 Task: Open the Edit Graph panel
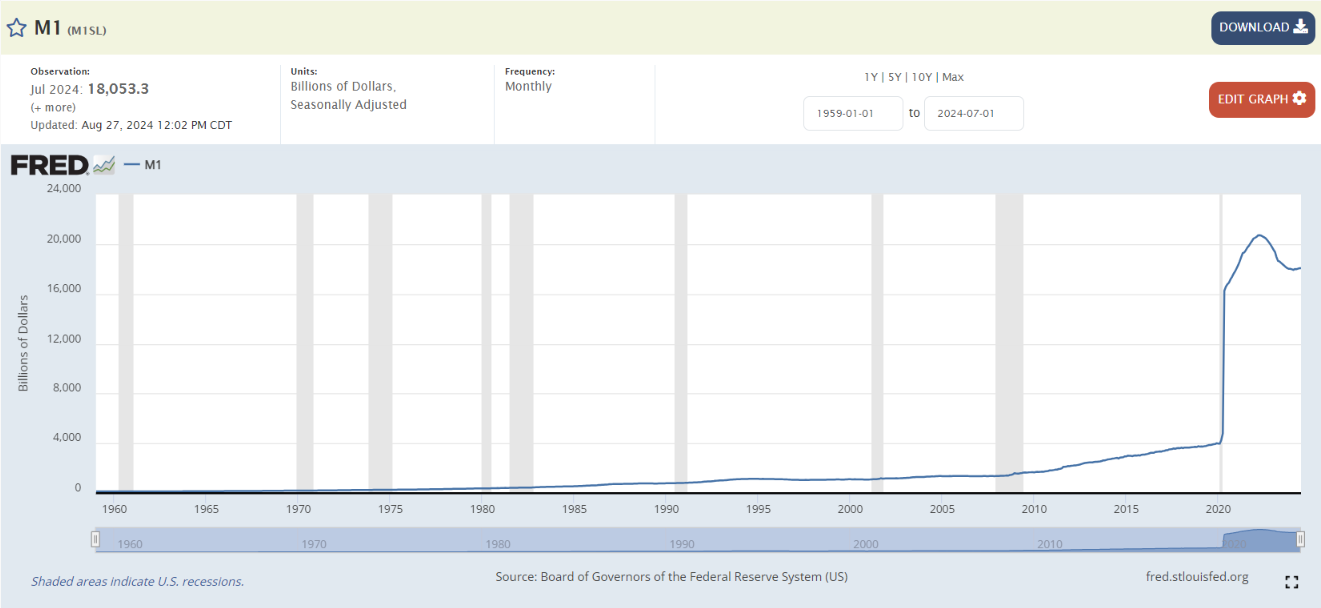1262,99
